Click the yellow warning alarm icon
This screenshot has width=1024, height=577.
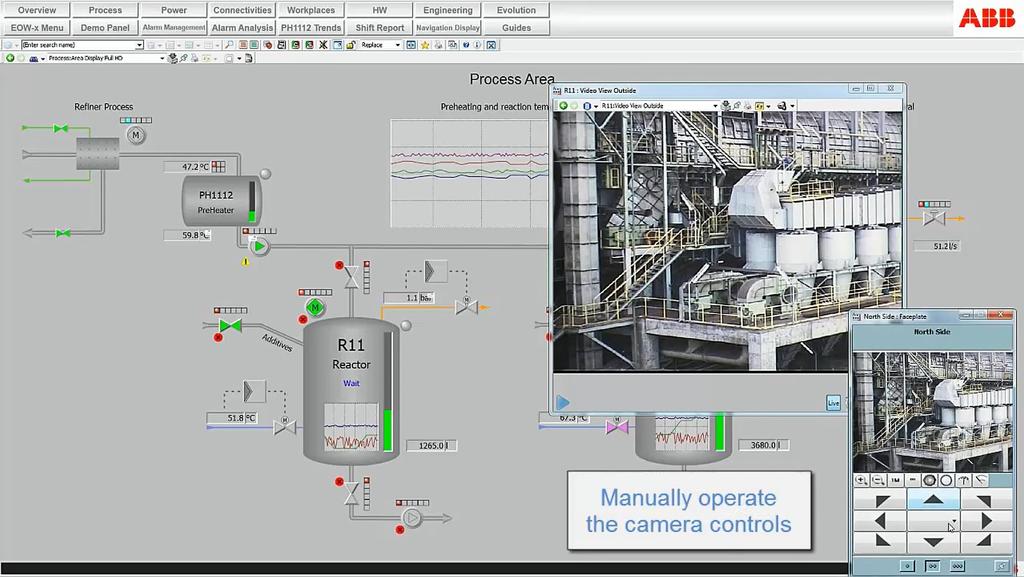pyautogui.click(x=246, y=262)
